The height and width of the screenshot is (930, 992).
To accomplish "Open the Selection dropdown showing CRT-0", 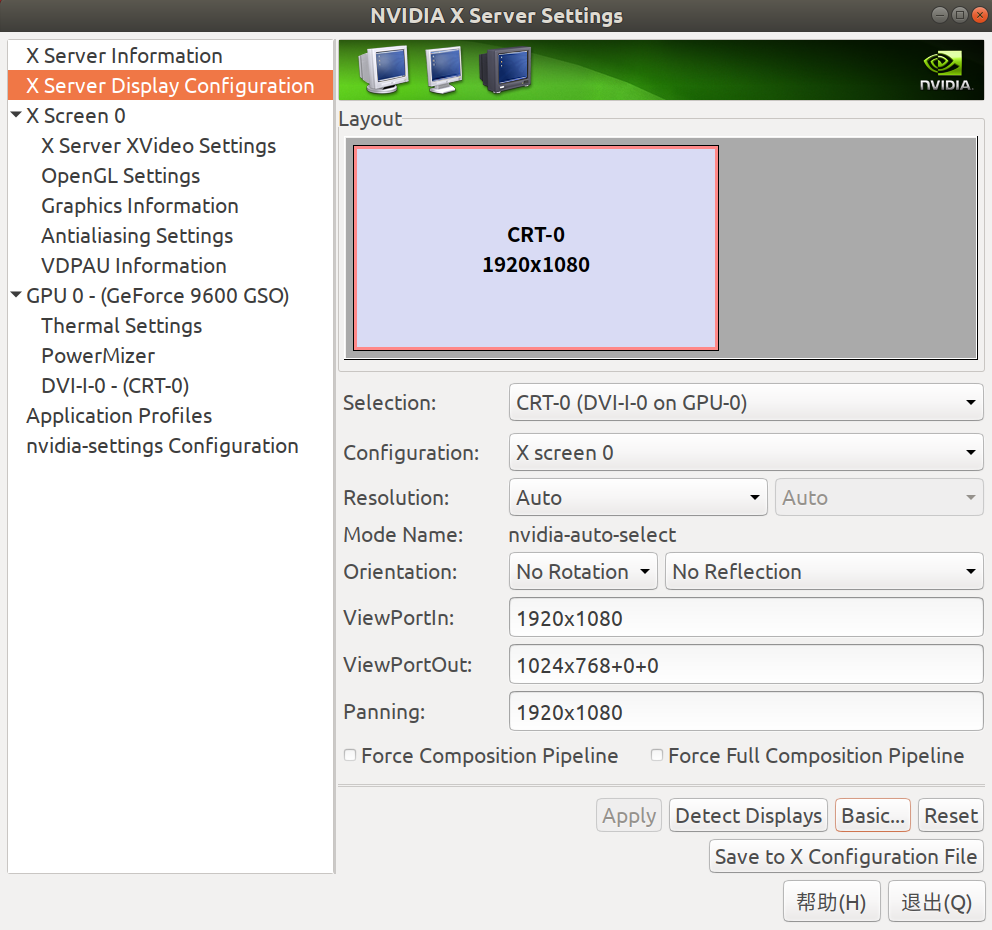I will point(746,402).
